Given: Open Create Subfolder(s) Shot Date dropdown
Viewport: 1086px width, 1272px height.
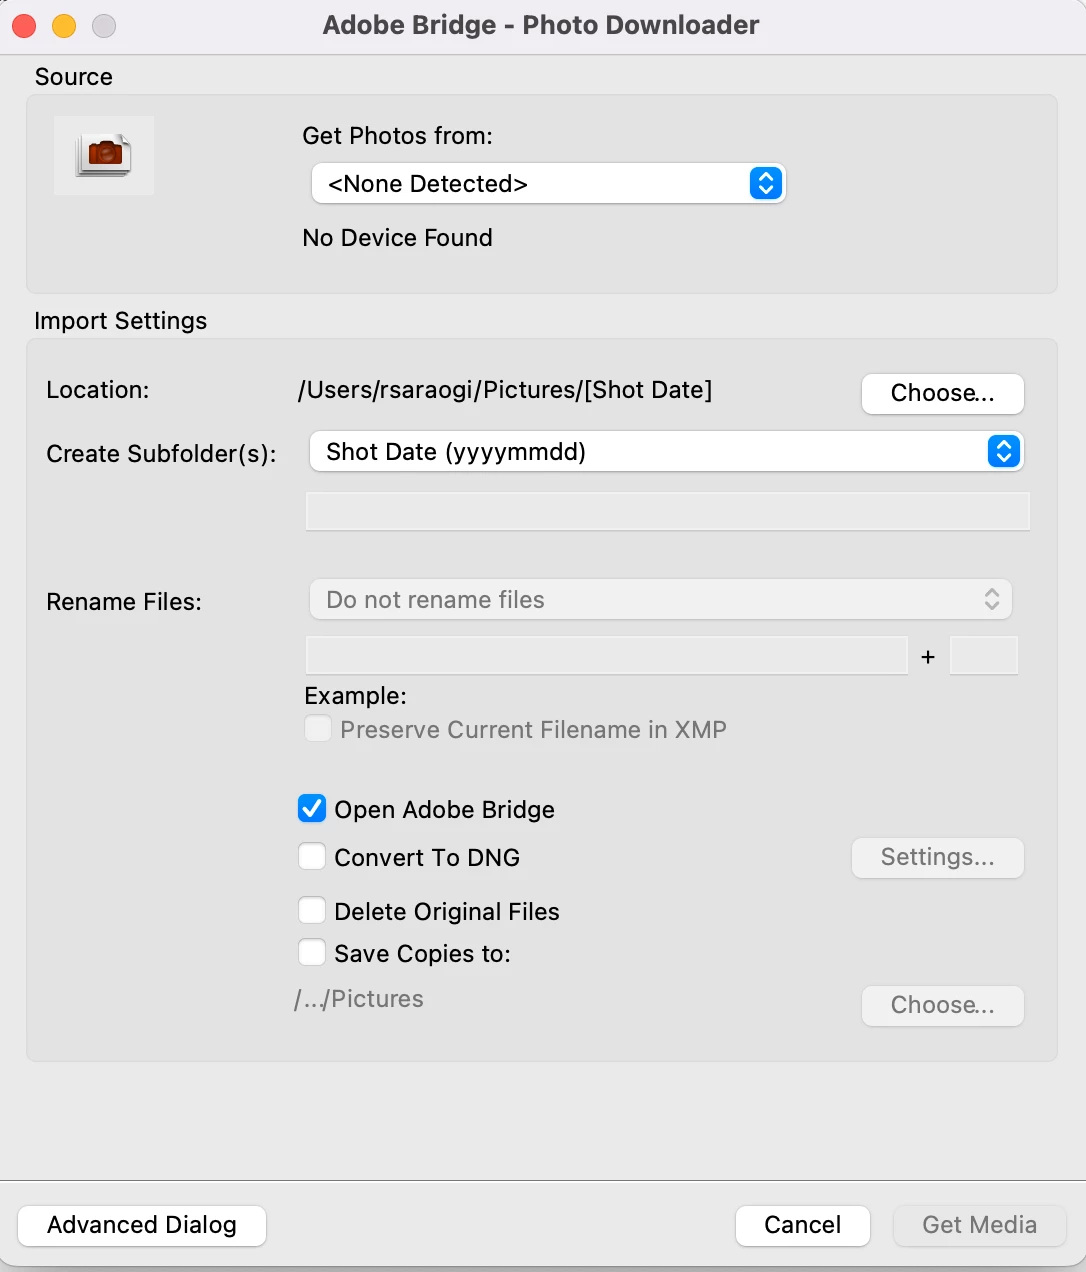Looking at the screenshot, I should [666, 452].
